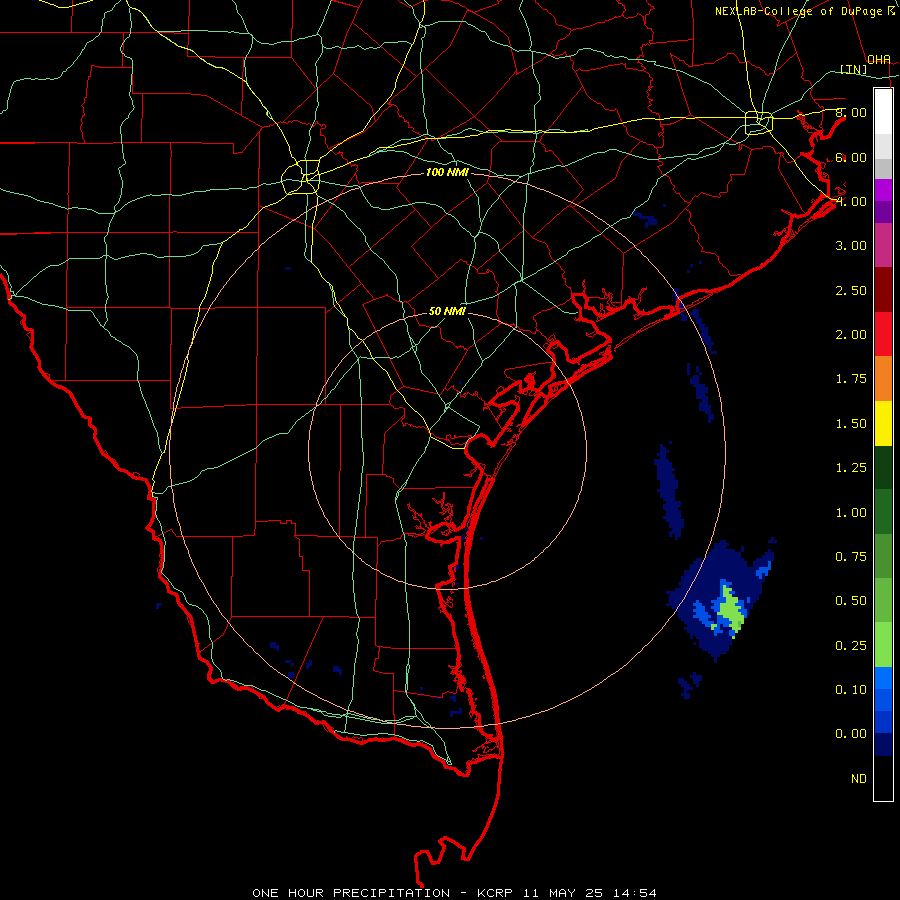Select the 2.00 legend value

(x=851, y=335)
